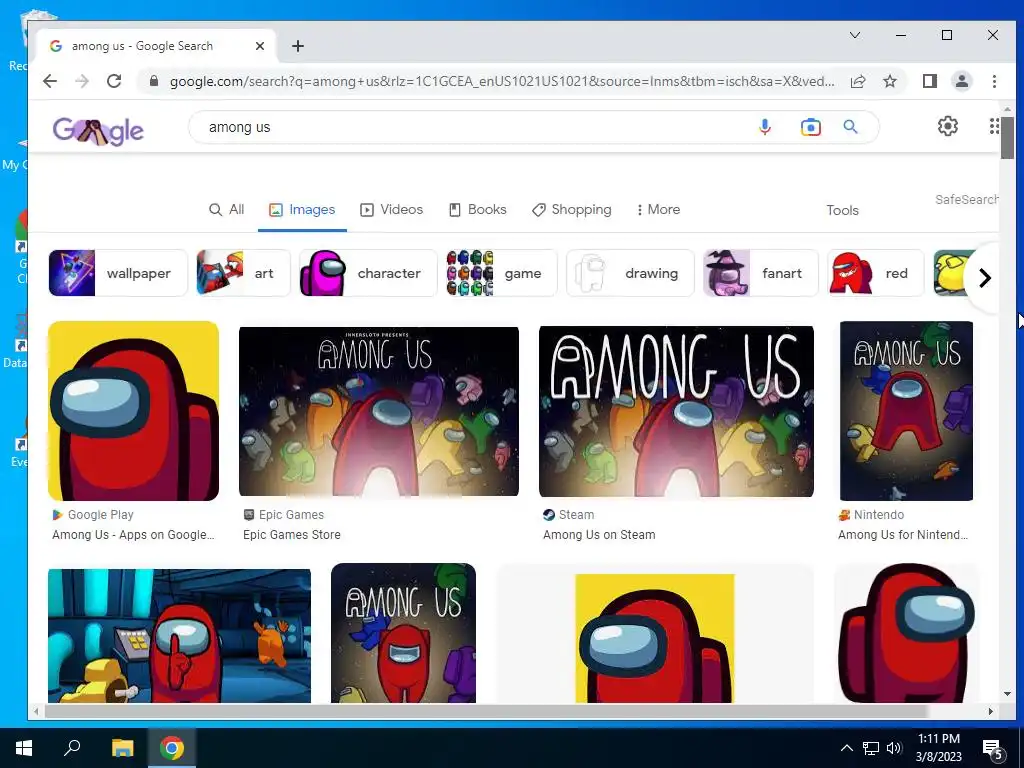The image size is (1024, 768).
Task: Click the vertical scrollbar thumb
Action: 1007,138
